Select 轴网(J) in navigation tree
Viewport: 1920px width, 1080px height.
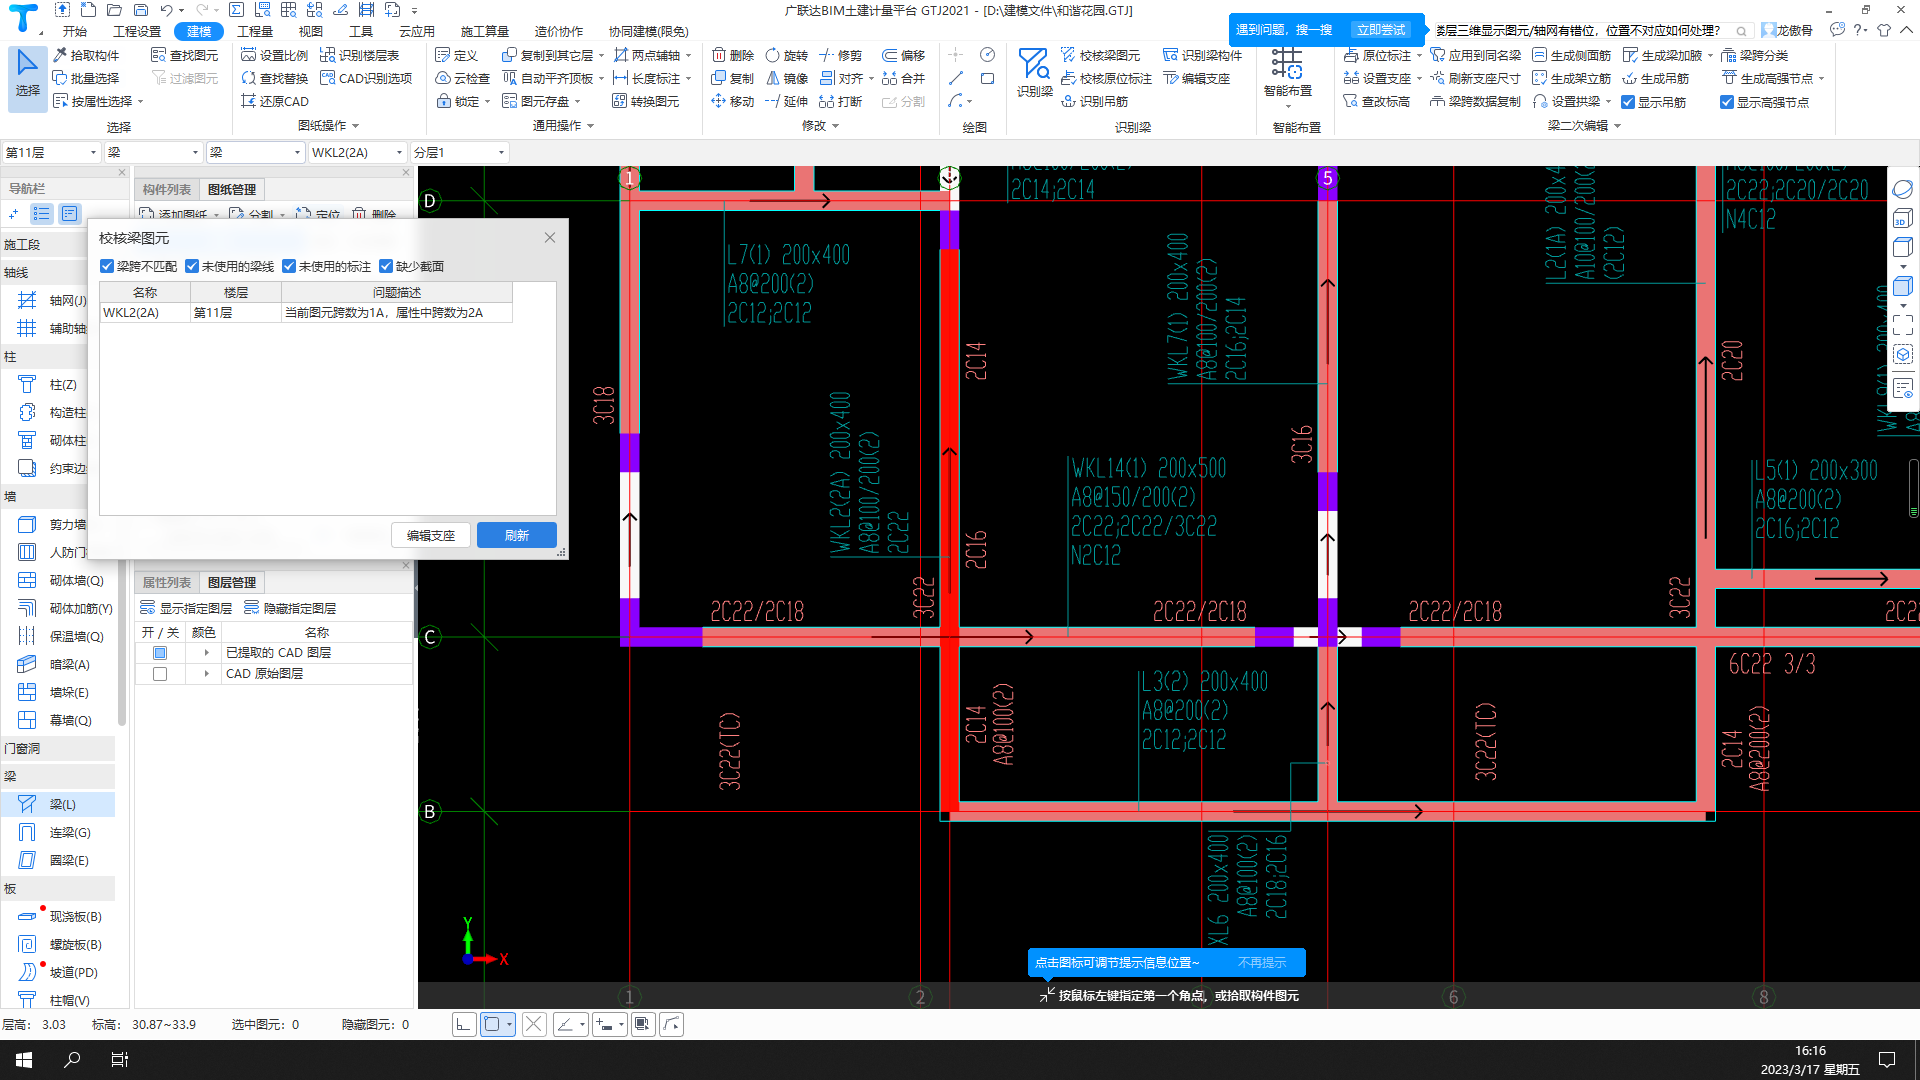click(x=57, y=300)
